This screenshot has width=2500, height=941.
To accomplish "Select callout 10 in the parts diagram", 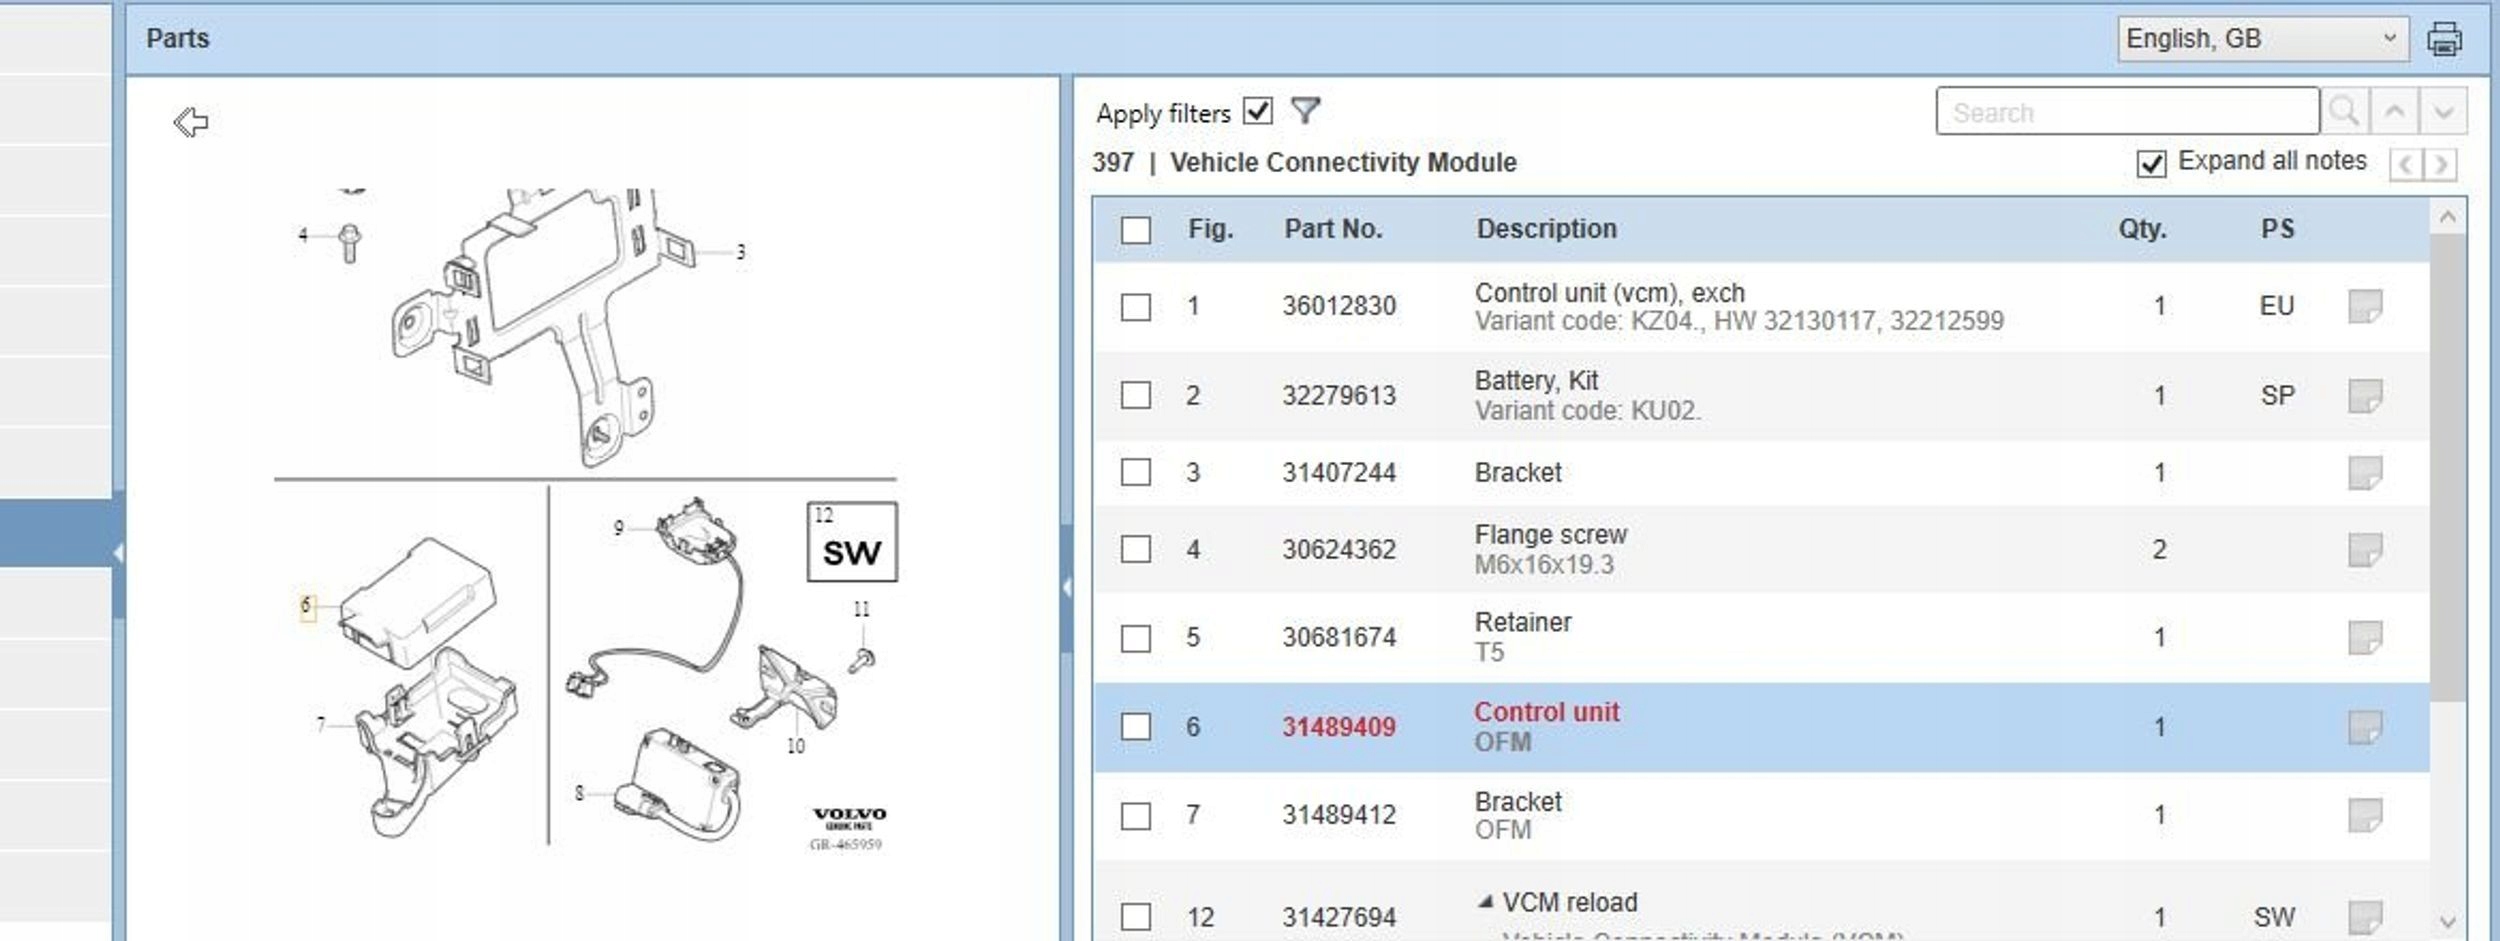I will tap(796, 746).
